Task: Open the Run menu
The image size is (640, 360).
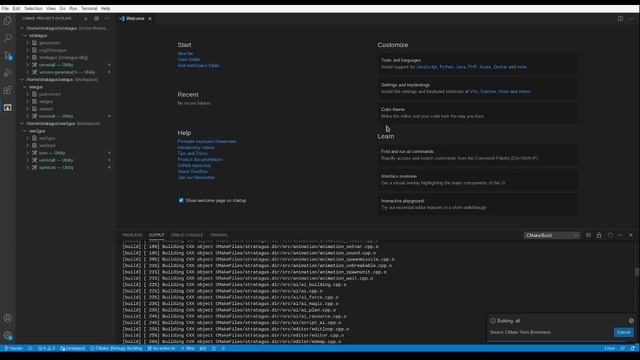Action: (73, 8)
